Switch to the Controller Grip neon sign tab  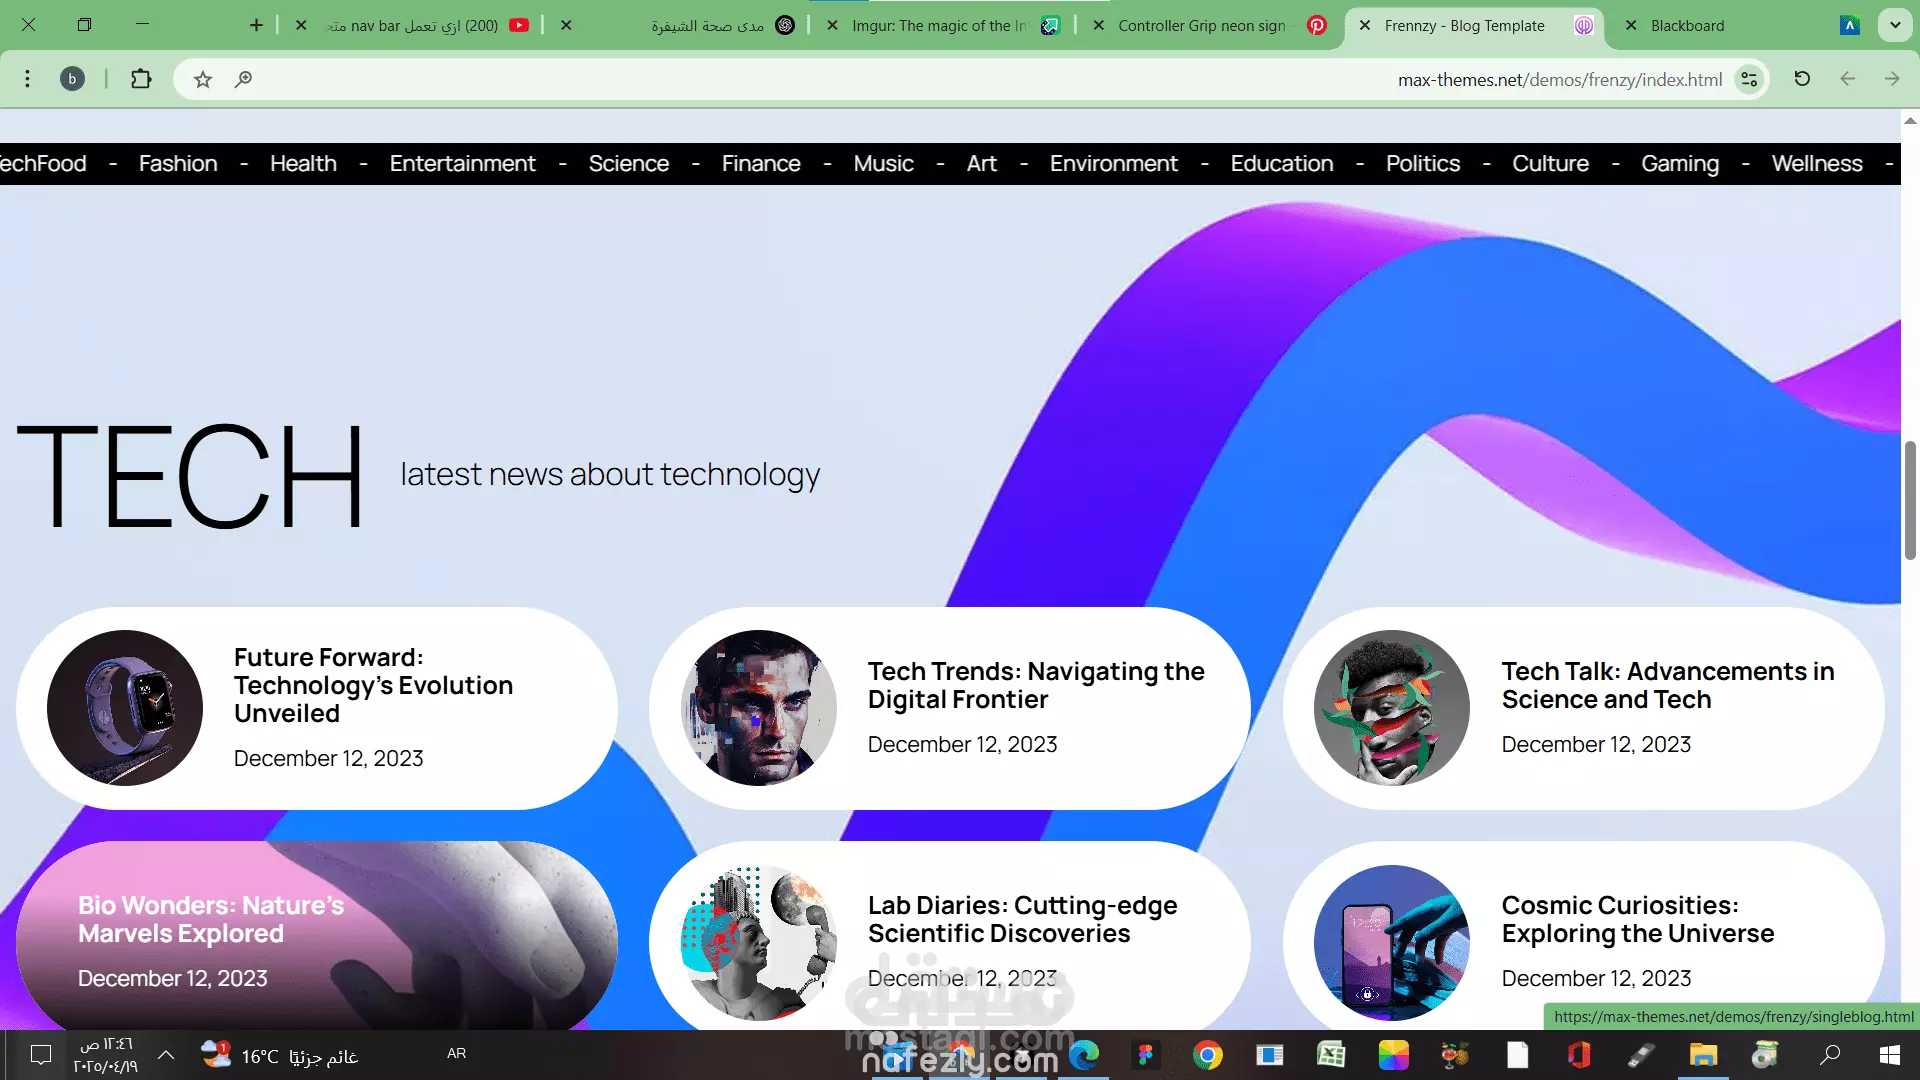coord(1201,26)
